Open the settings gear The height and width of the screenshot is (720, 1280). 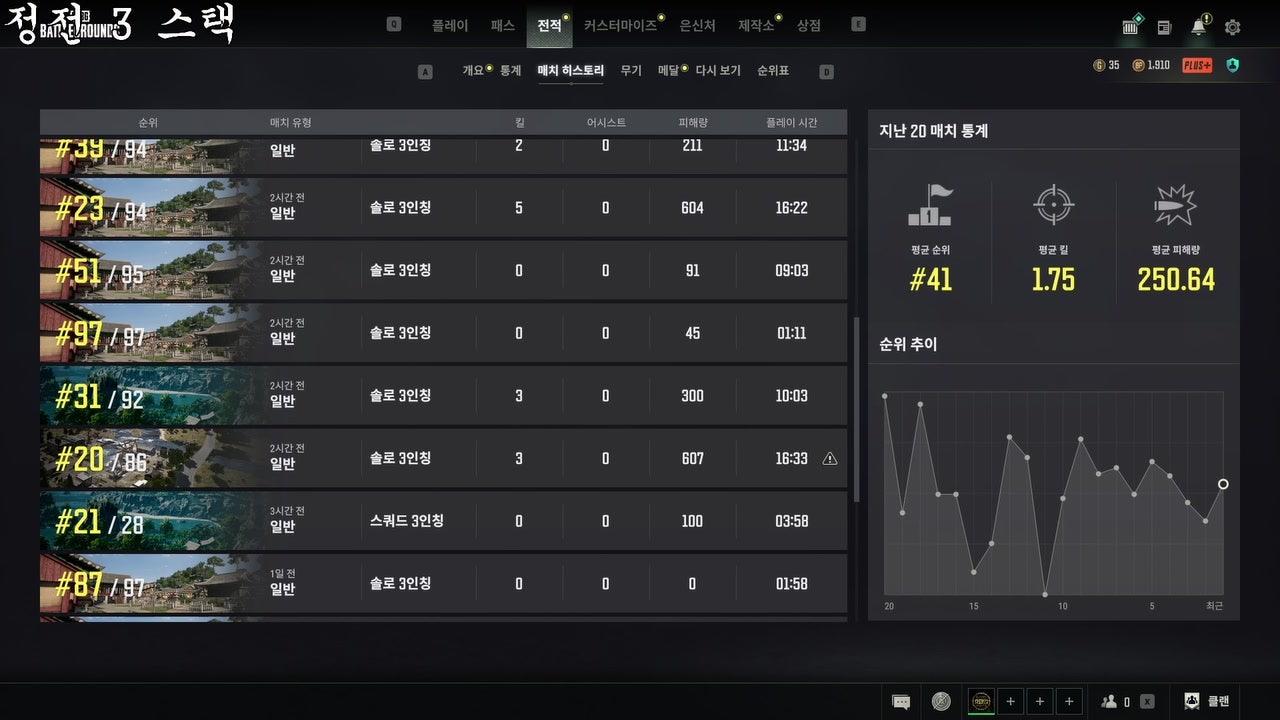click(x=1233, y=27)
